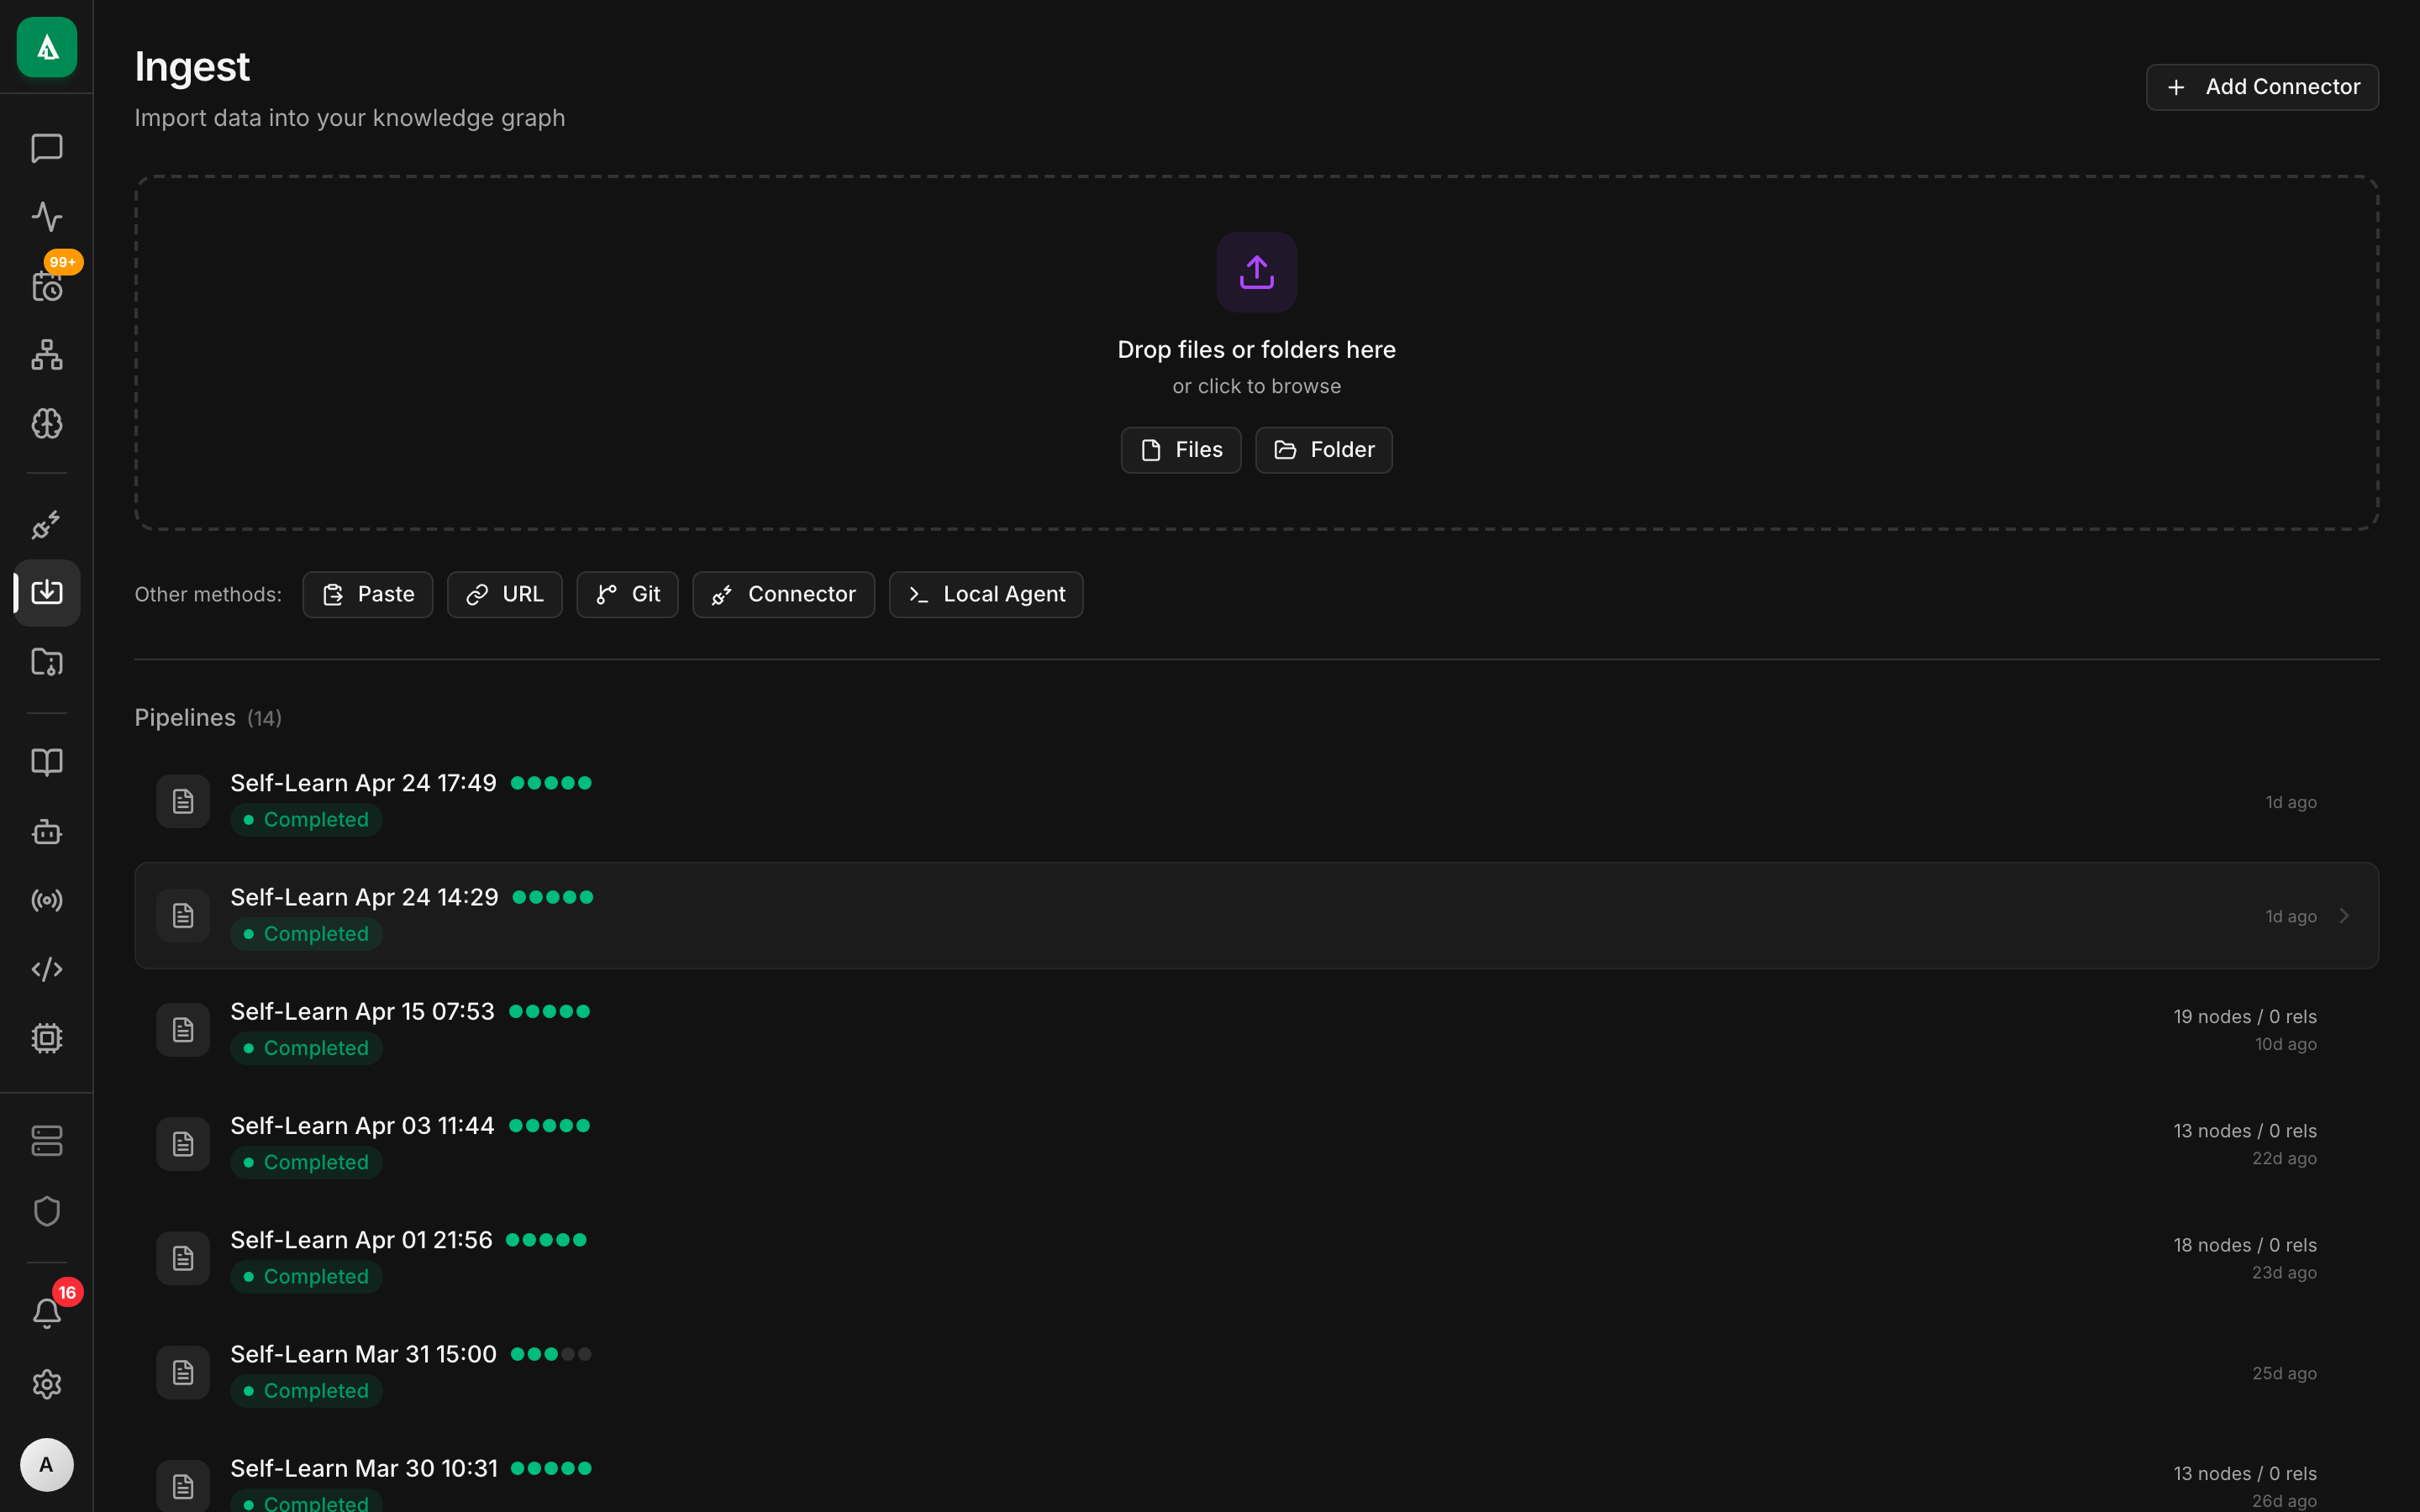This screenshot has height=1512, width=2420.
Task: View scheduled tasks with the 99+ badge
Action: pyautogui.click(x=47, y=286)
